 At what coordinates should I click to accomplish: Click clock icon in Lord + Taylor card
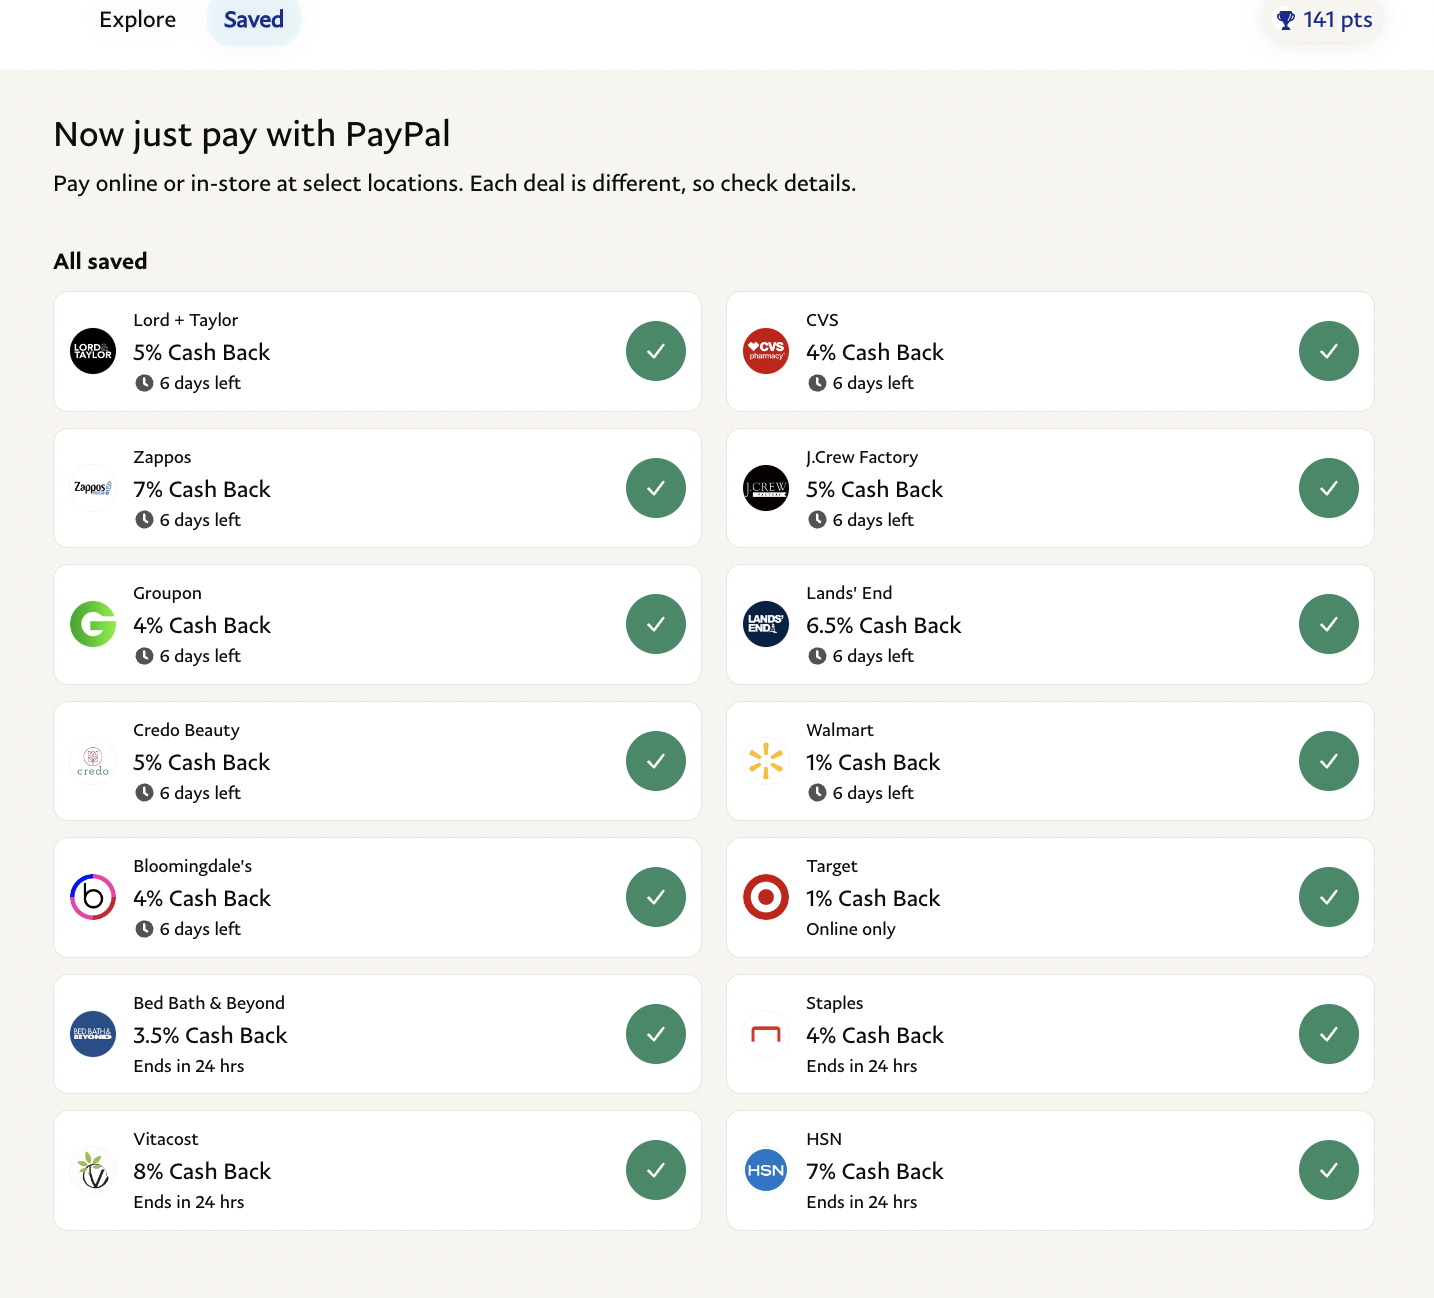[x=144, y=383]
